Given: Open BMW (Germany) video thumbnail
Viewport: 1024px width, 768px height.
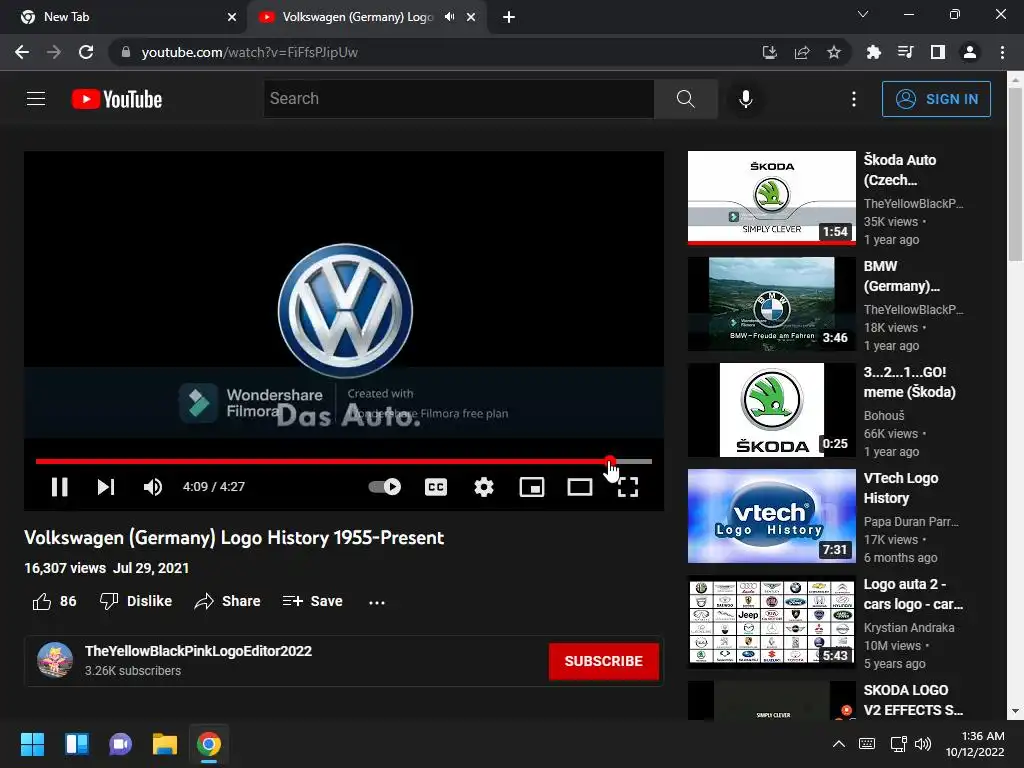Looking at the screenshot, I should (x=771, y=304).
